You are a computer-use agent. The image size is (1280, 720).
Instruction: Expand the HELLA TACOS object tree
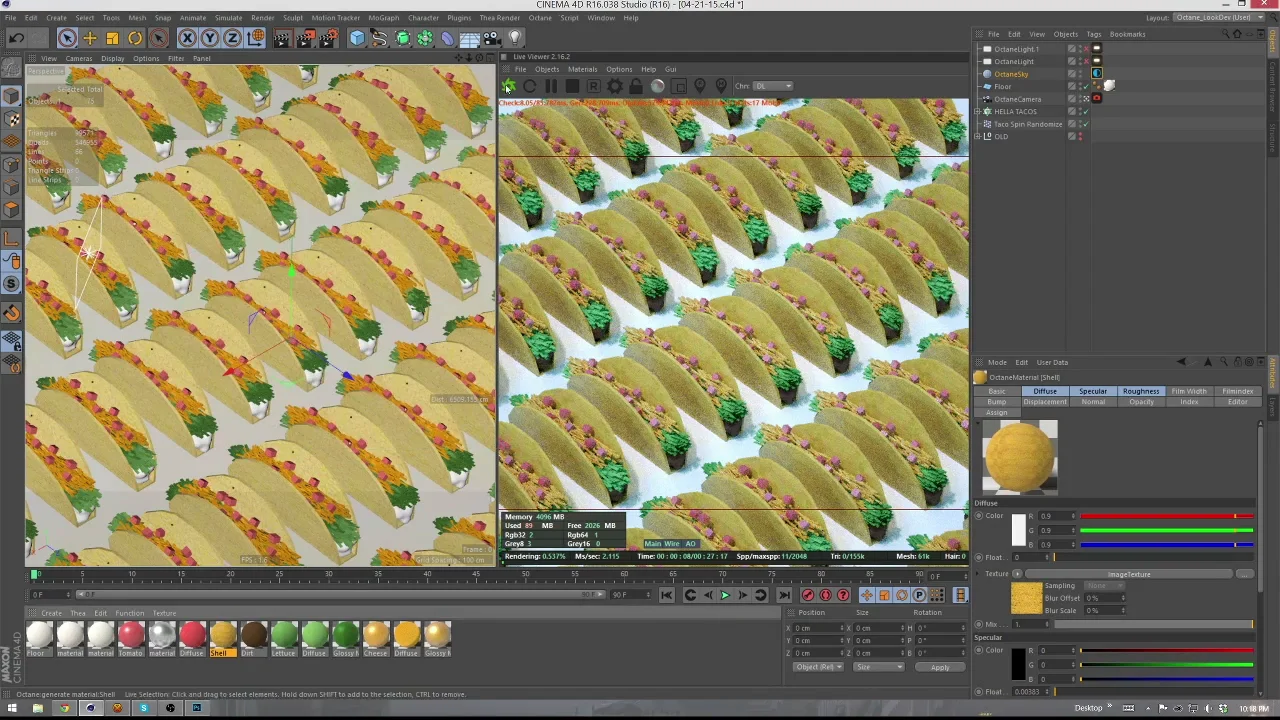[x=979, y=111]
